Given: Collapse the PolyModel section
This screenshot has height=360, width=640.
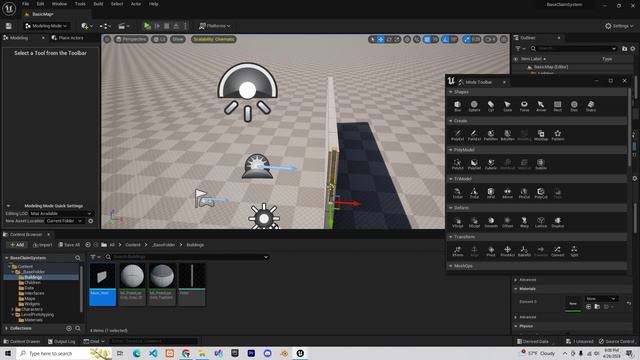Looking at the screenshot, I should (451, 150).
